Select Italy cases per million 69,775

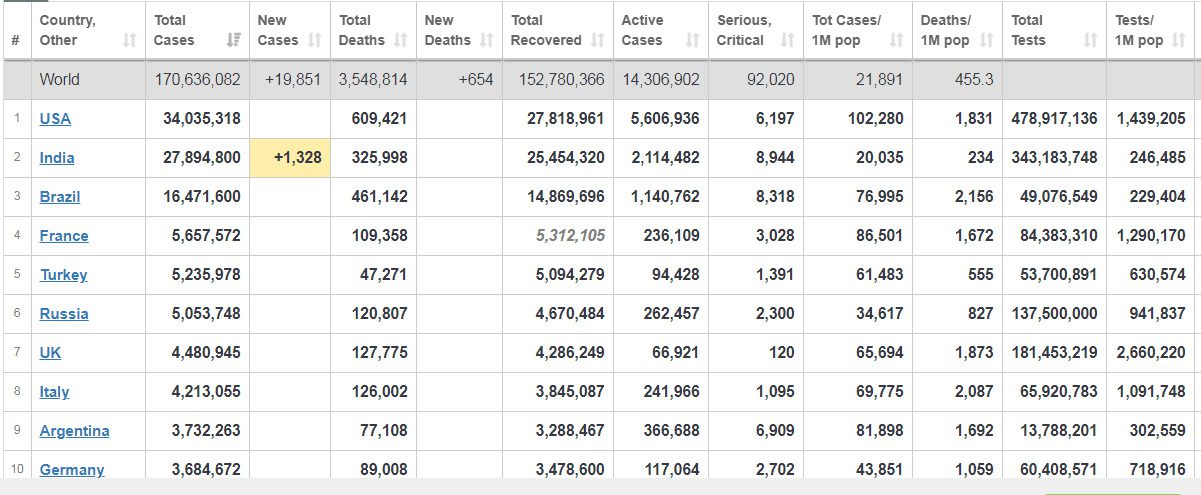[880, 391]
